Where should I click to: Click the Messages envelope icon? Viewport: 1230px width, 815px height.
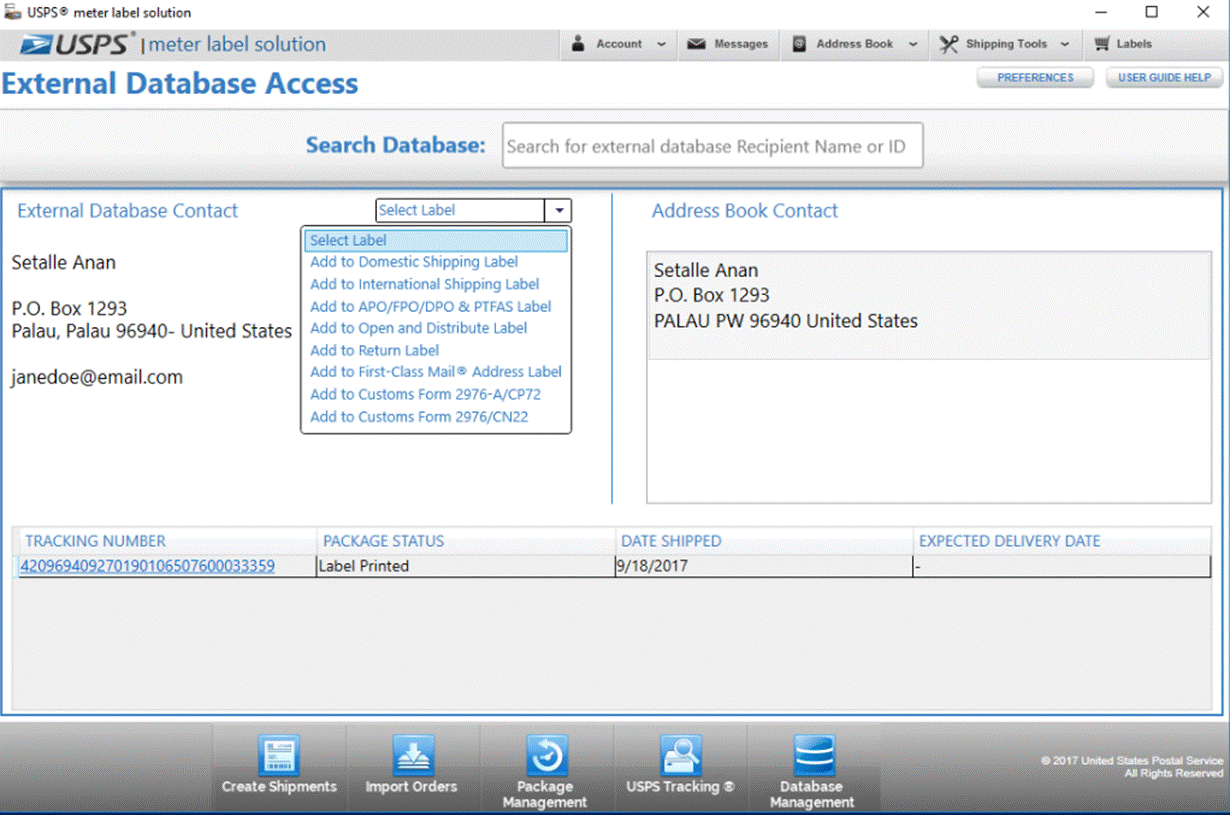click(x=696, y=44)
